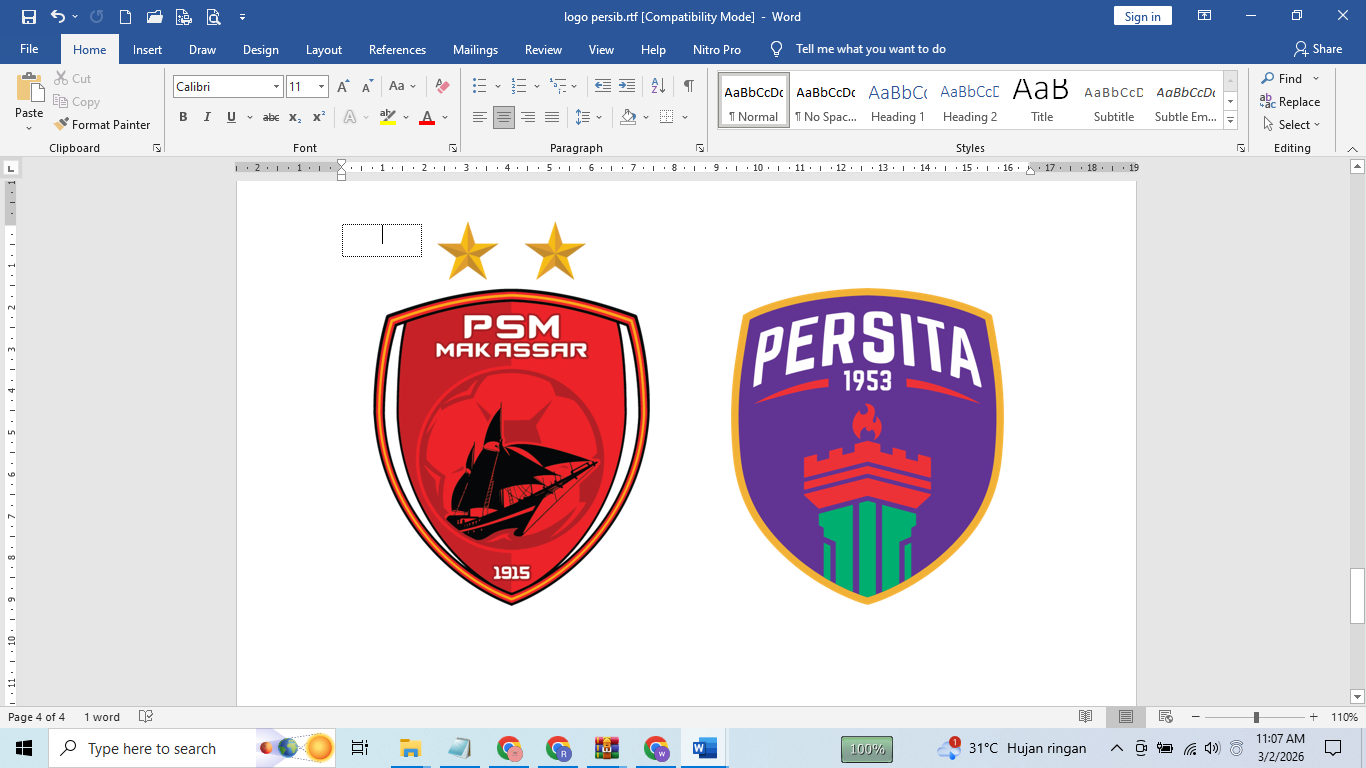
Task: Apply justify alignment
Action: coord(552,117)
